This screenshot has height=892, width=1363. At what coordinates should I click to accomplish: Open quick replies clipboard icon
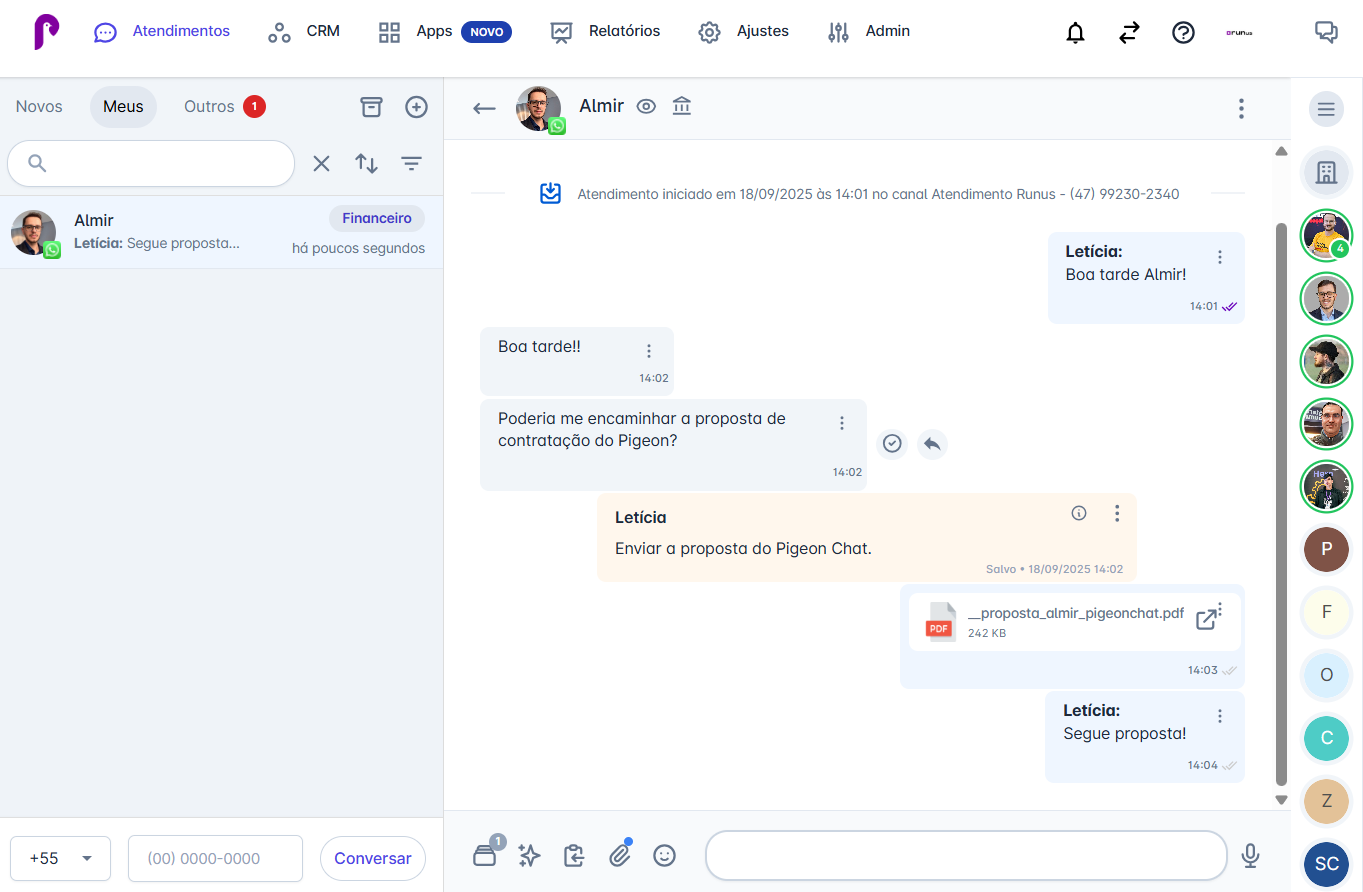pyautogui.click(x=573, y=856)
